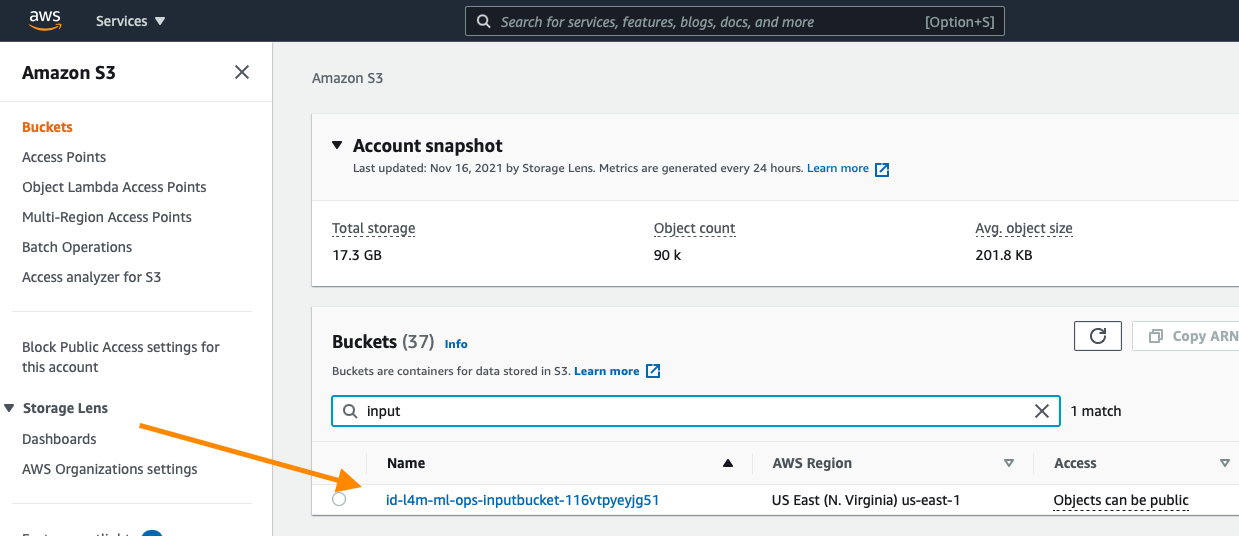Open the Services dropdown menu
1239x536 pixels.
(x=131, y=21)
